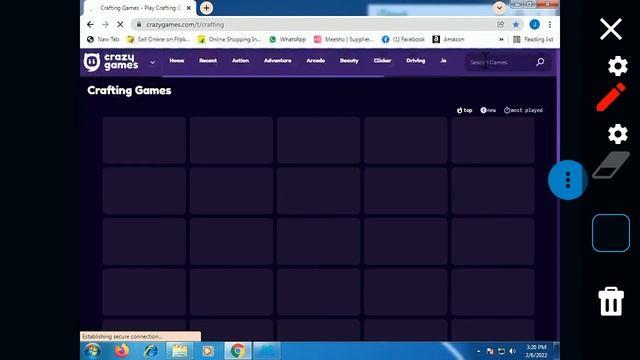Click the share page icon
The image size is (640, 360).
click(x=500, y=24)
